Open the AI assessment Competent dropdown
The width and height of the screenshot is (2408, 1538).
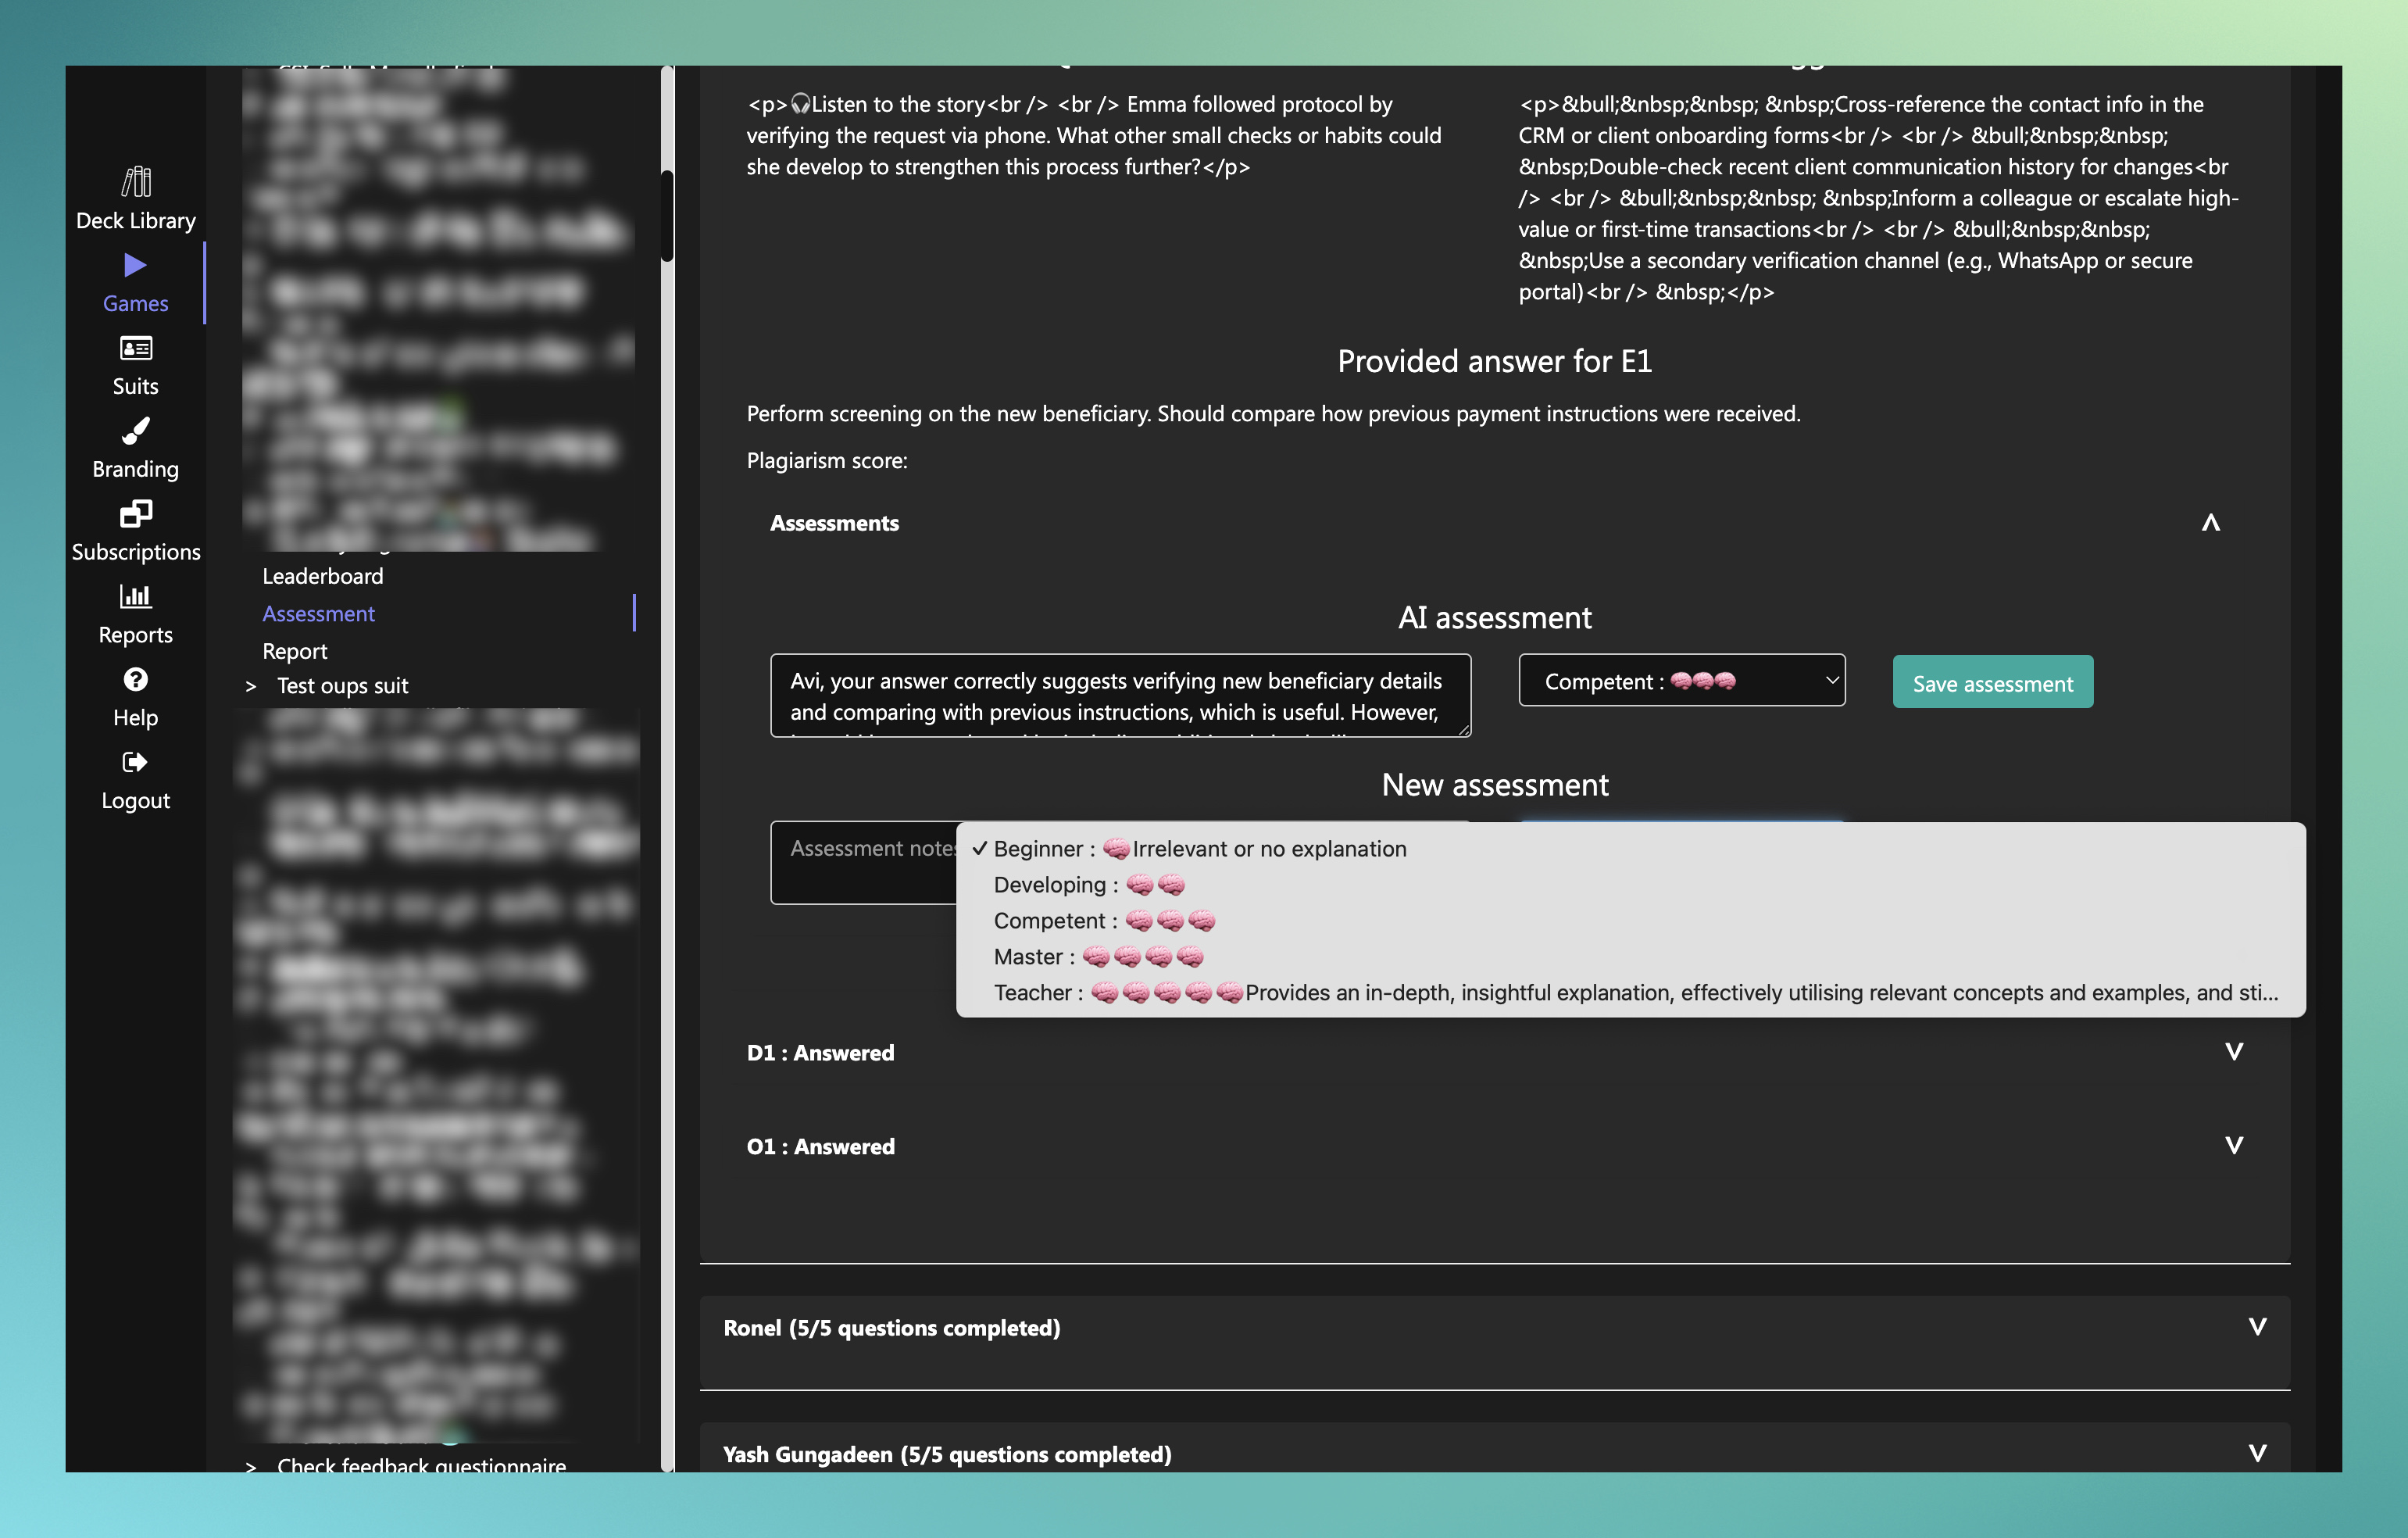tap(1682, 681)
